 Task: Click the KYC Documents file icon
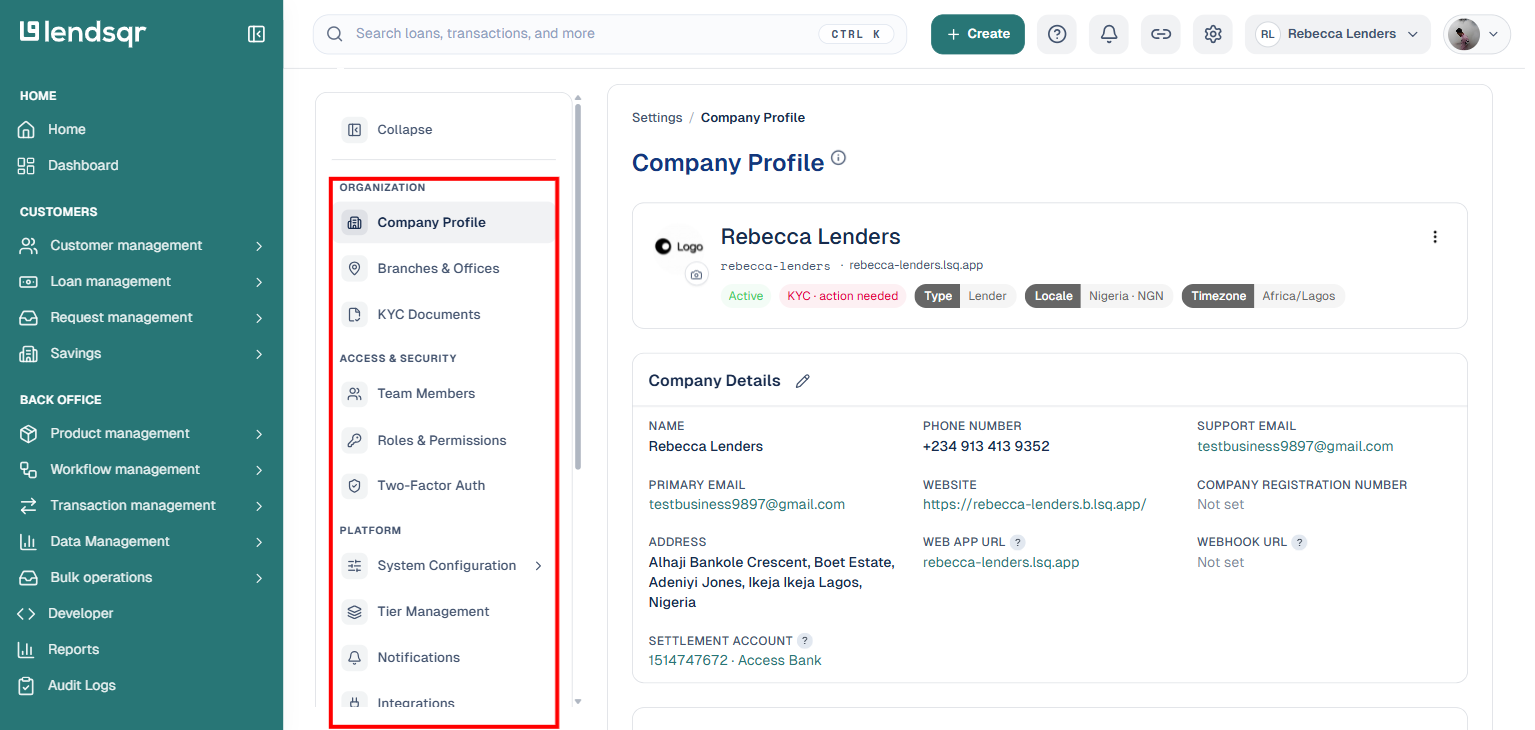(354, 314)
